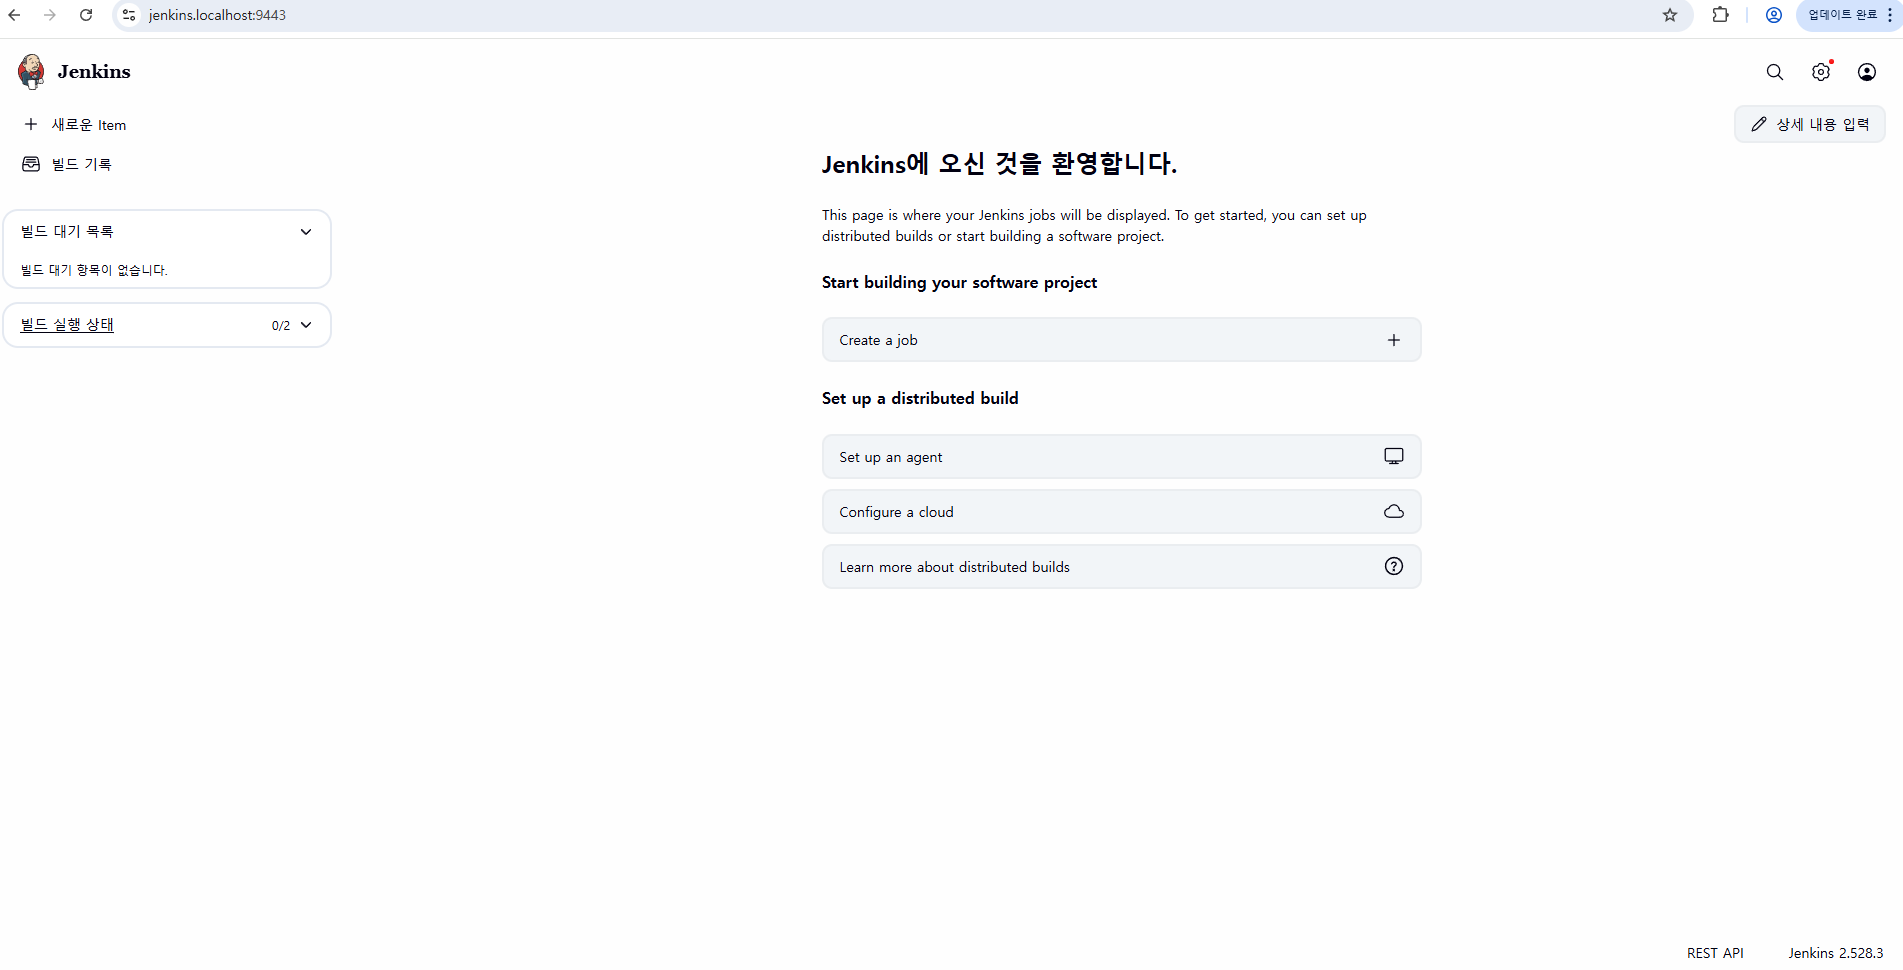The height and width of the screenshot is (970, 1903).
Task: Click the cloud icon in Configure a cloud
Action: coord(1394,511)
